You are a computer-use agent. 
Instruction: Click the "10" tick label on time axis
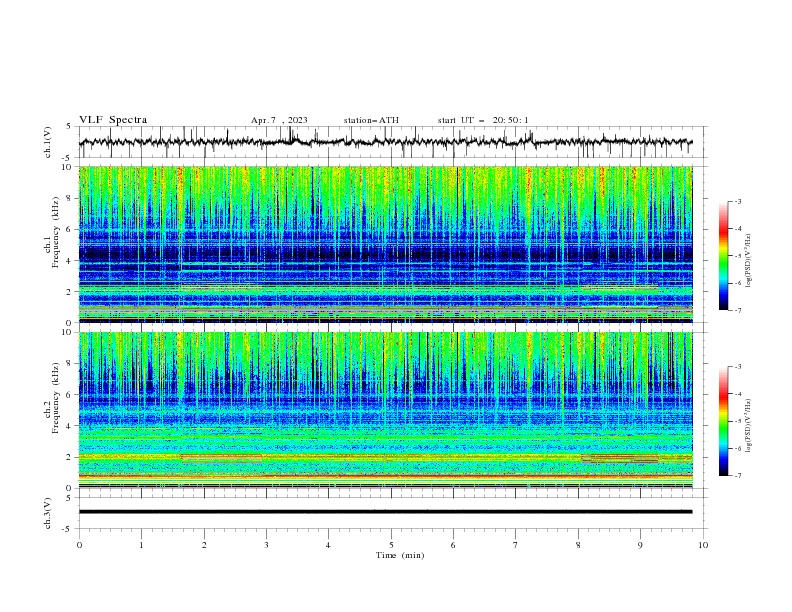pos(703,545)
